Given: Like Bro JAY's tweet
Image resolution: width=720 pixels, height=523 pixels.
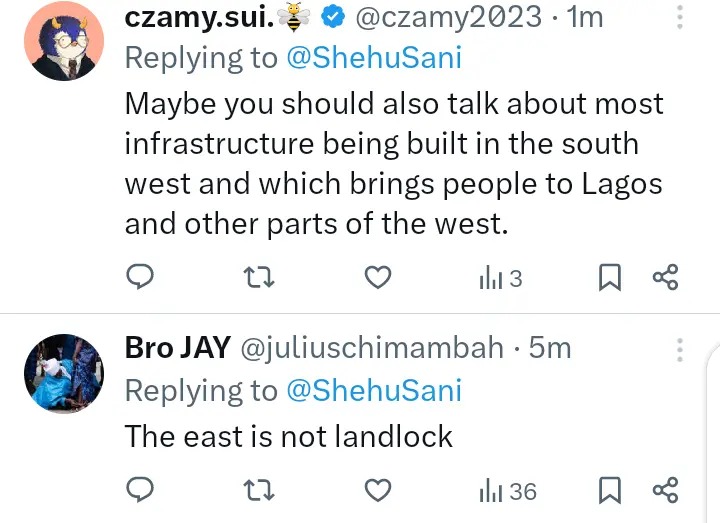Looking at the screenshot, I should pos(376,490).
